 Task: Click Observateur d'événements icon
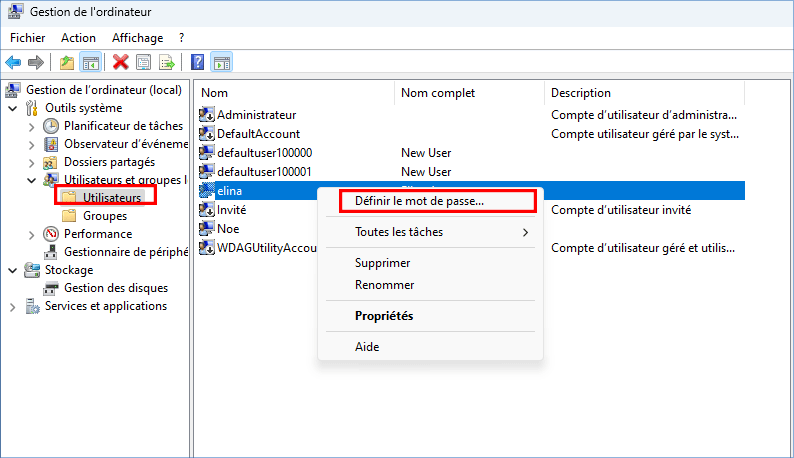click(51, 144)
